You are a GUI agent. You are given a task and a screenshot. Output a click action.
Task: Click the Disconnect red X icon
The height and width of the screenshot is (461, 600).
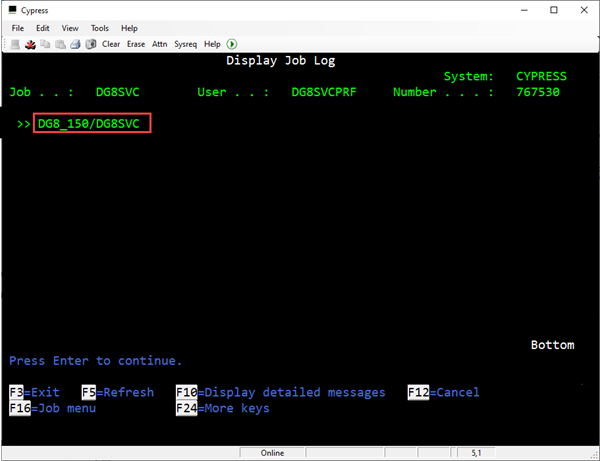tap(30, 44)
